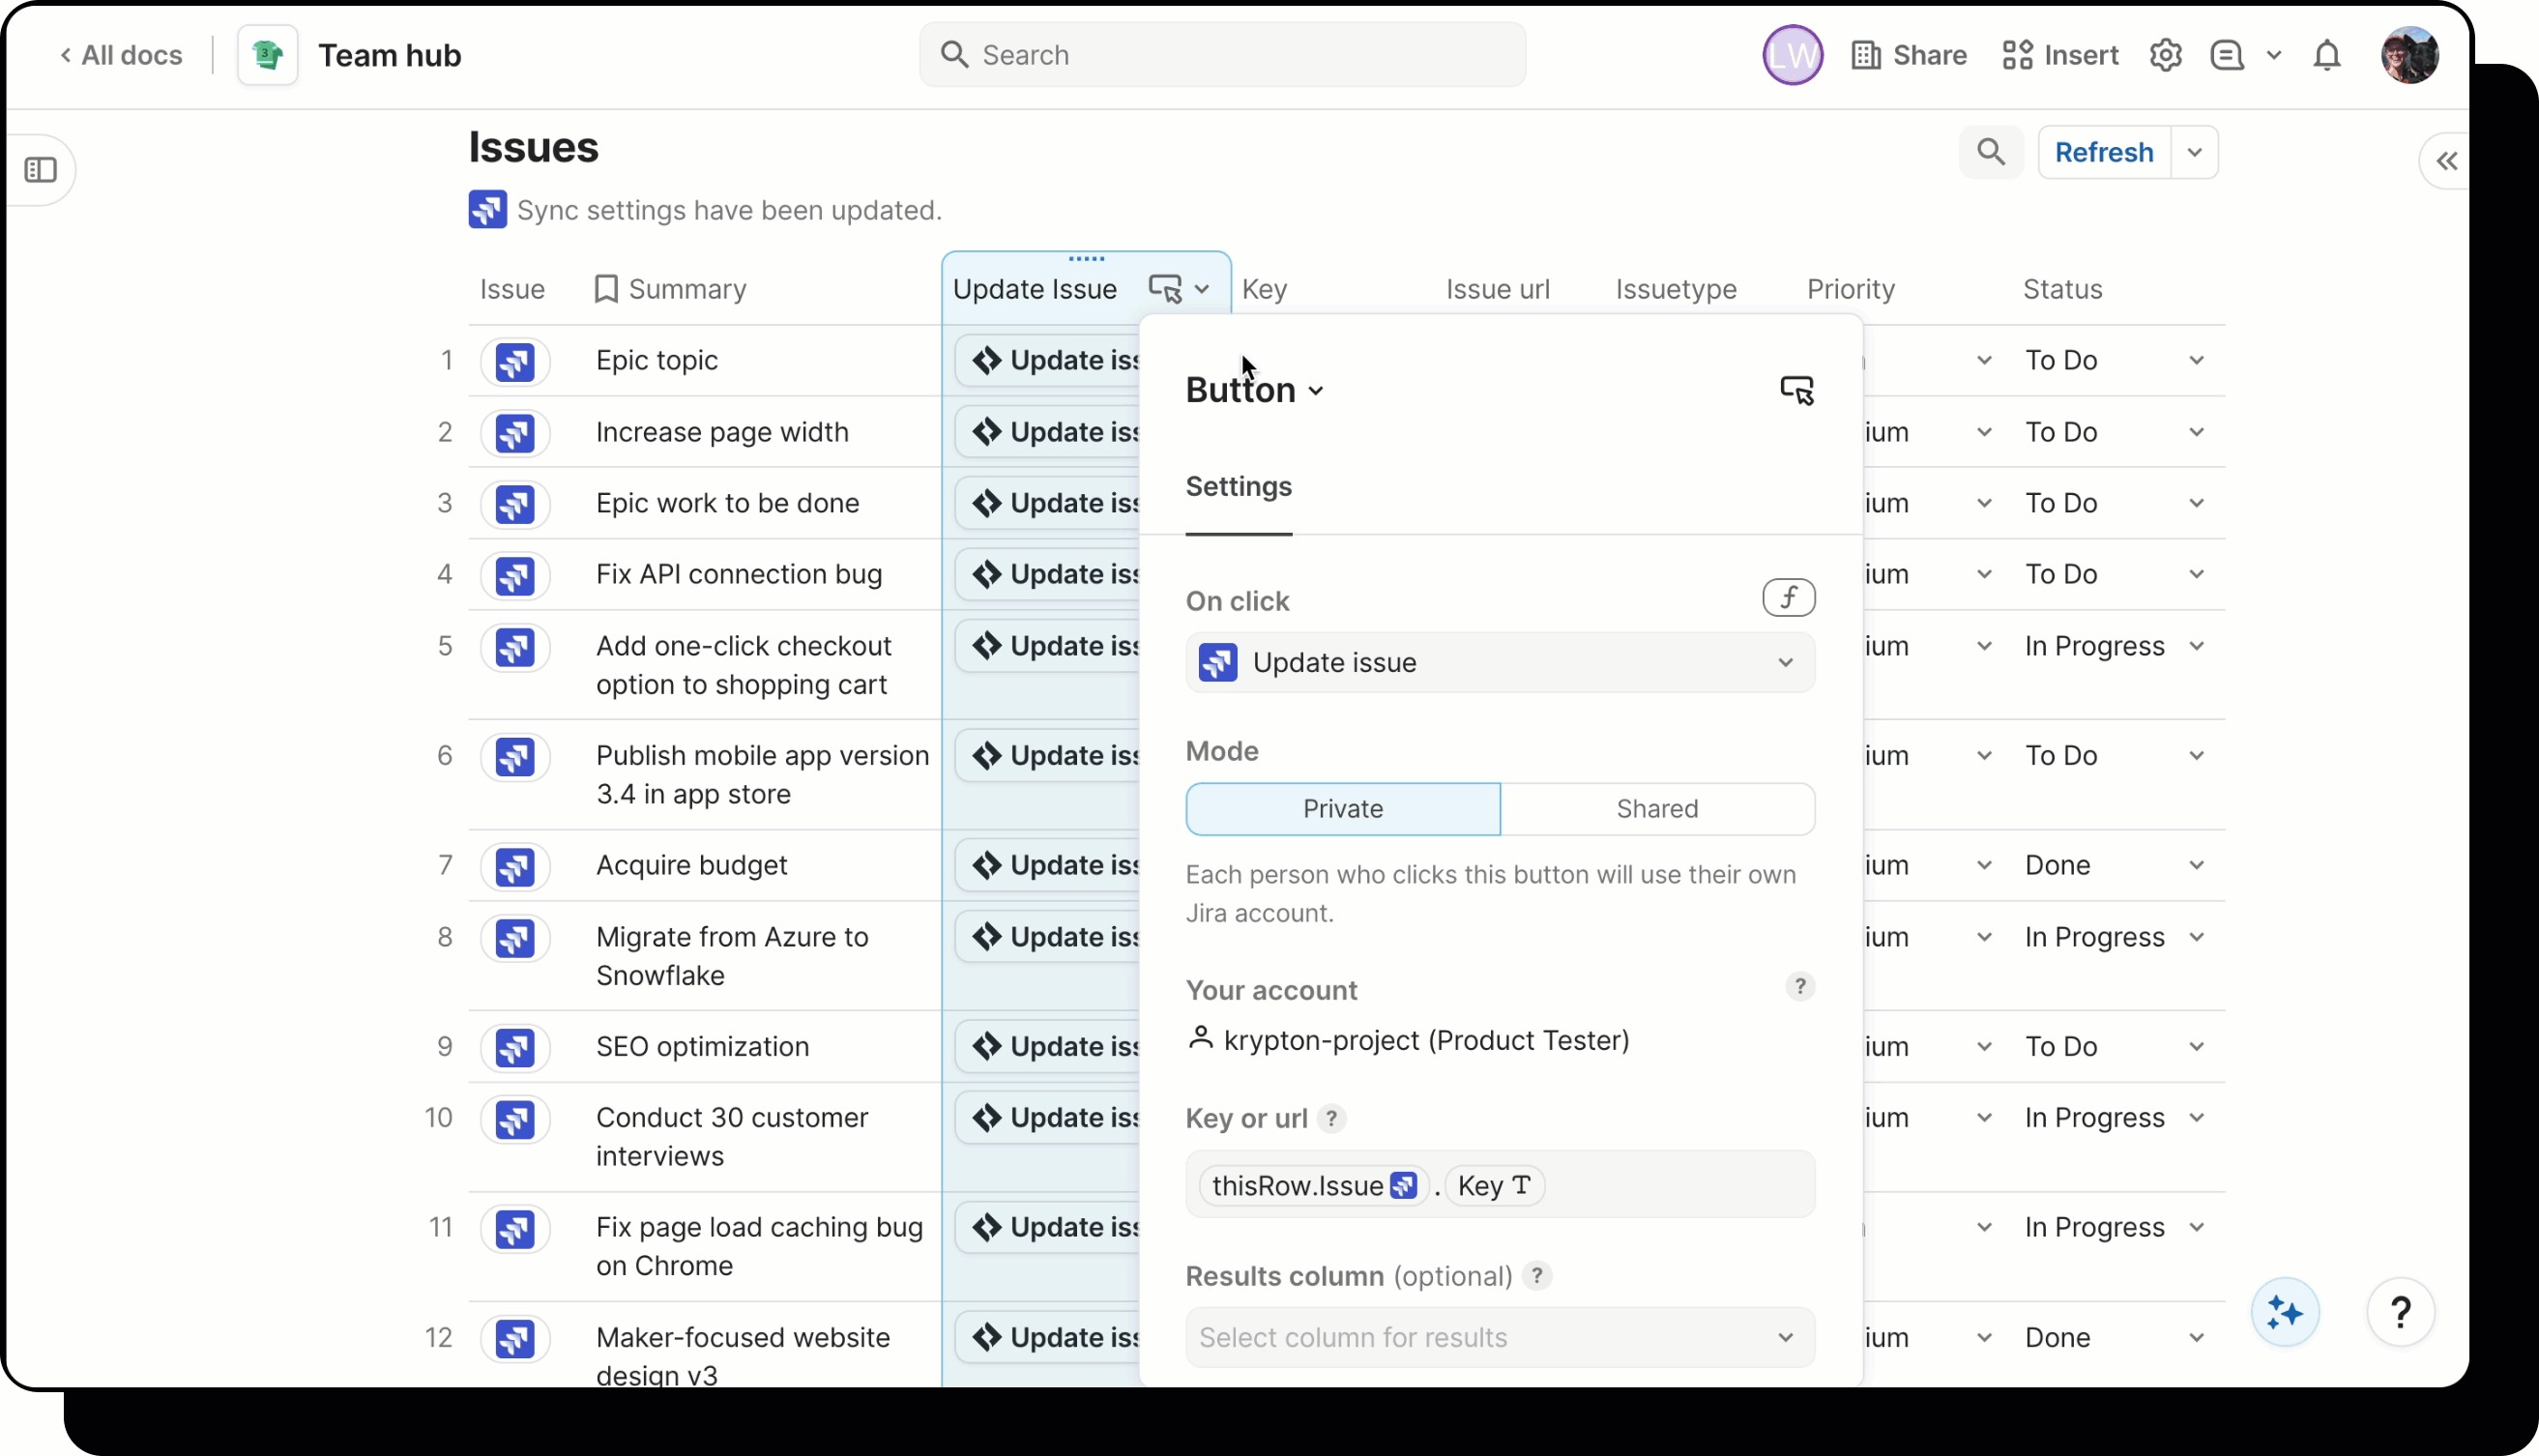Toggle the left sidebar panel icon
2539x1456 pixels.
point(41,170)
